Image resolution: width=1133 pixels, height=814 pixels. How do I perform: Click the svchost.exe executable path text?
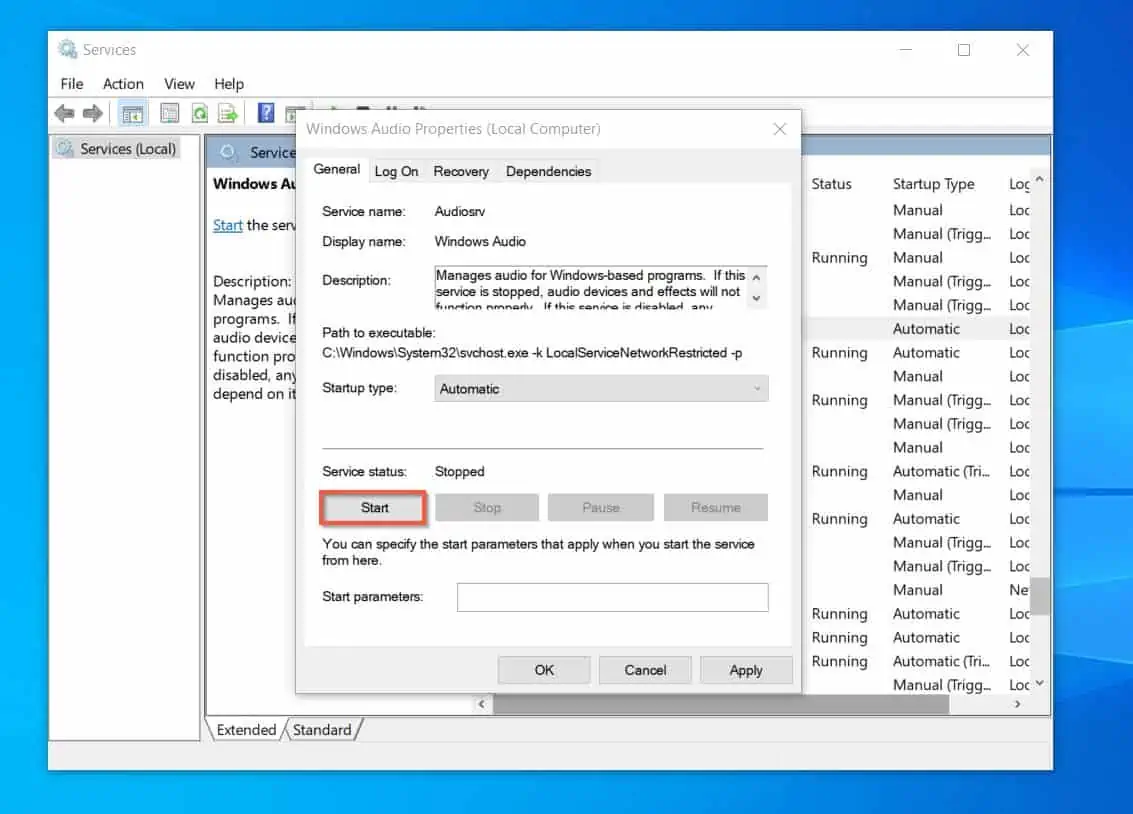532,353
